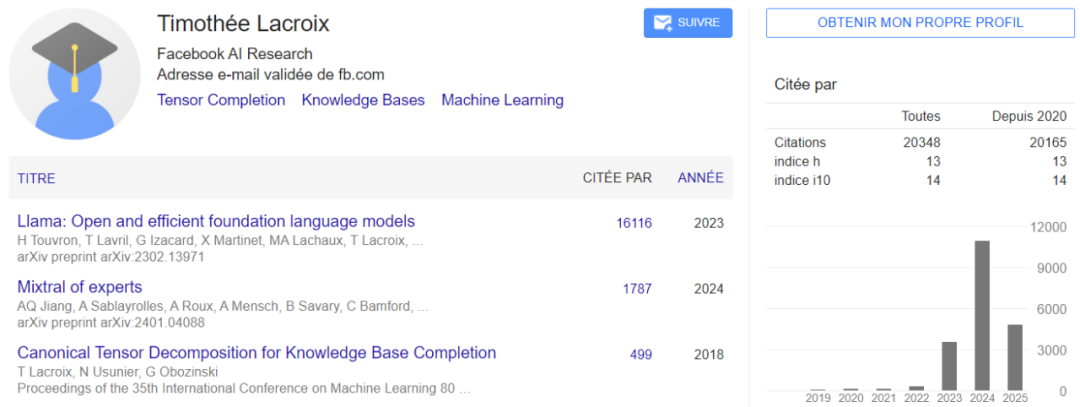Open the Tensor Completion interest link
This screenshot has width=1080, height=407.
221,100
